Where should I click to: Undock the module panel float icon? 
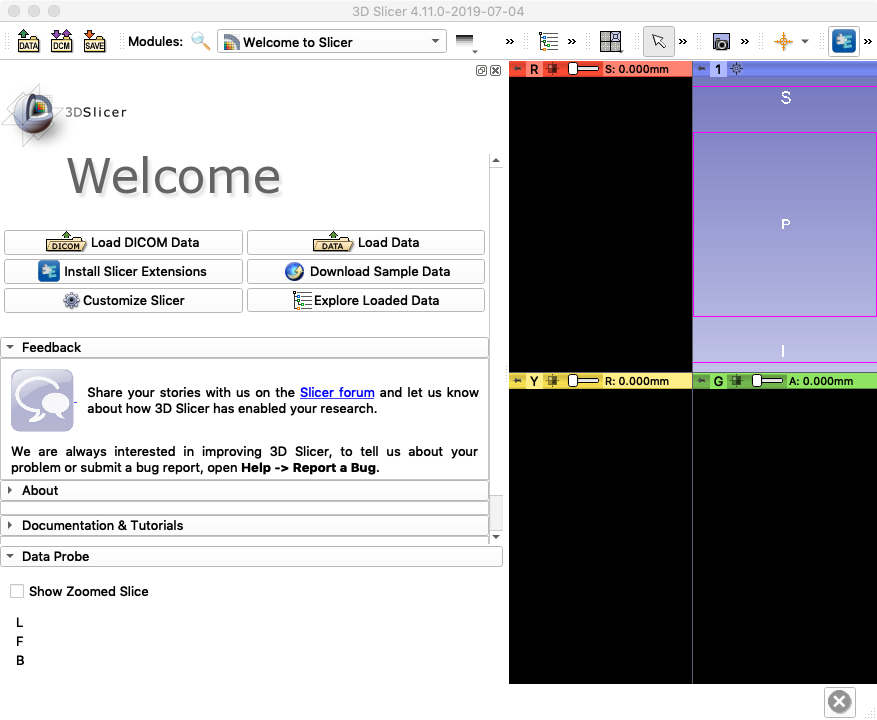point(481,70)
